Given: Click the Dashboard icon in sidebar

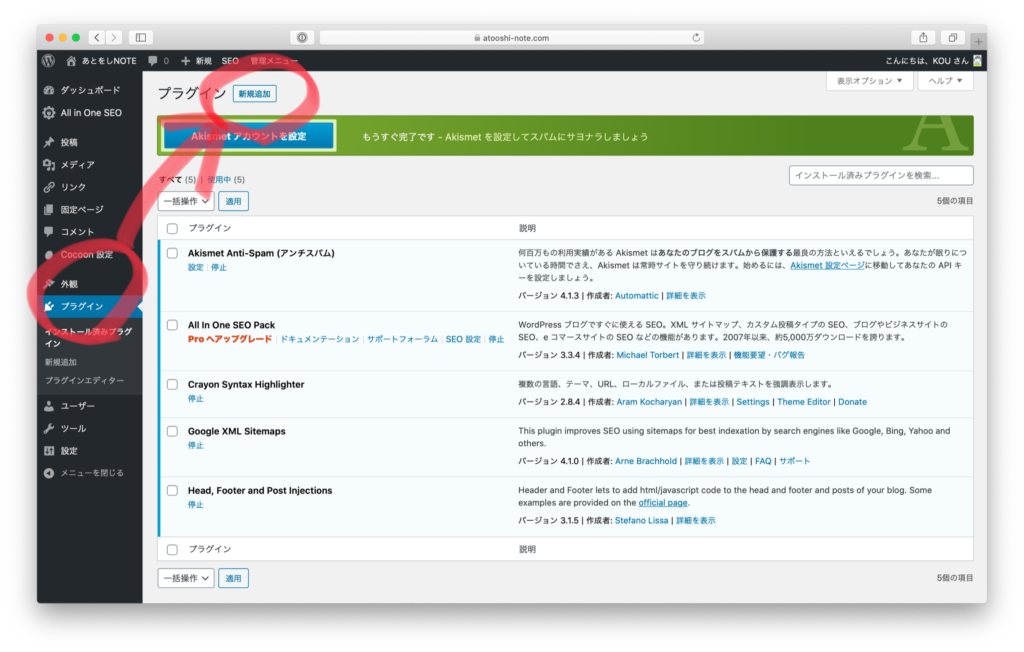Looking at the screenshot, I should pos(49,90).
